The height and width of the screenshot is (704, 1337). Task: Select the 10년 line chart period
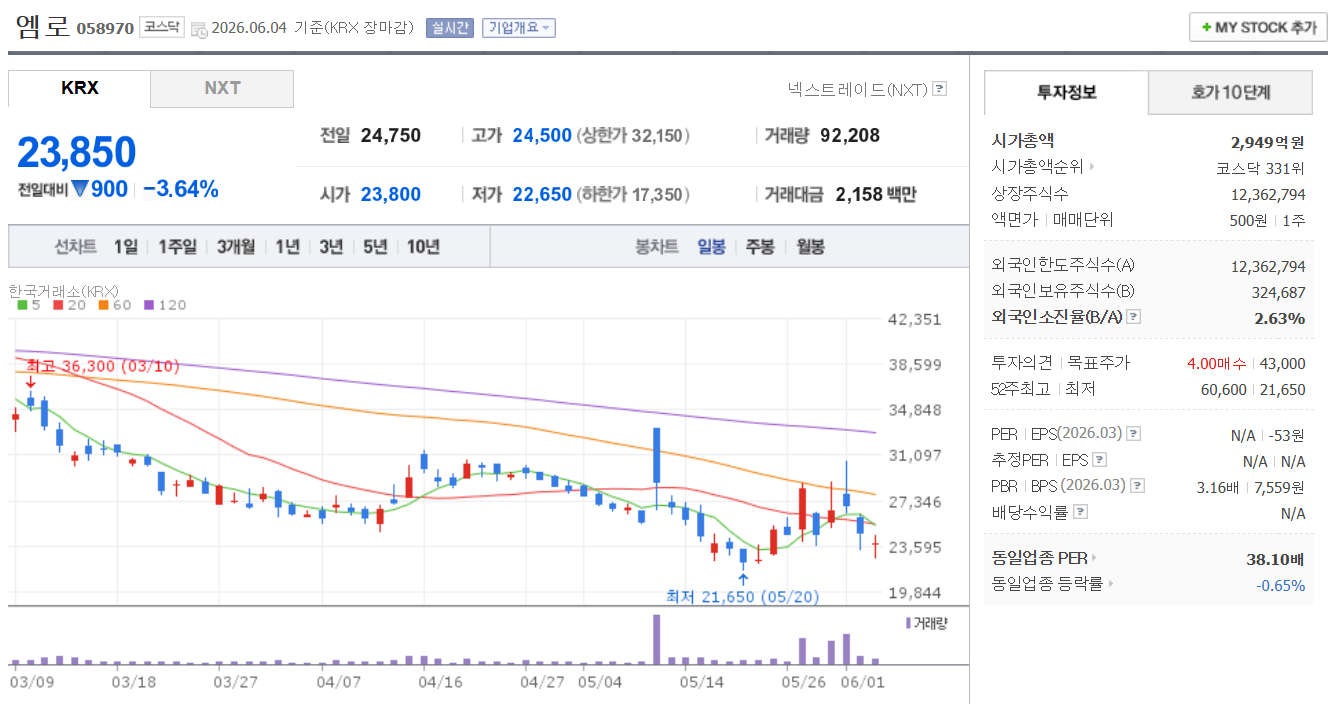coord(423,246)
